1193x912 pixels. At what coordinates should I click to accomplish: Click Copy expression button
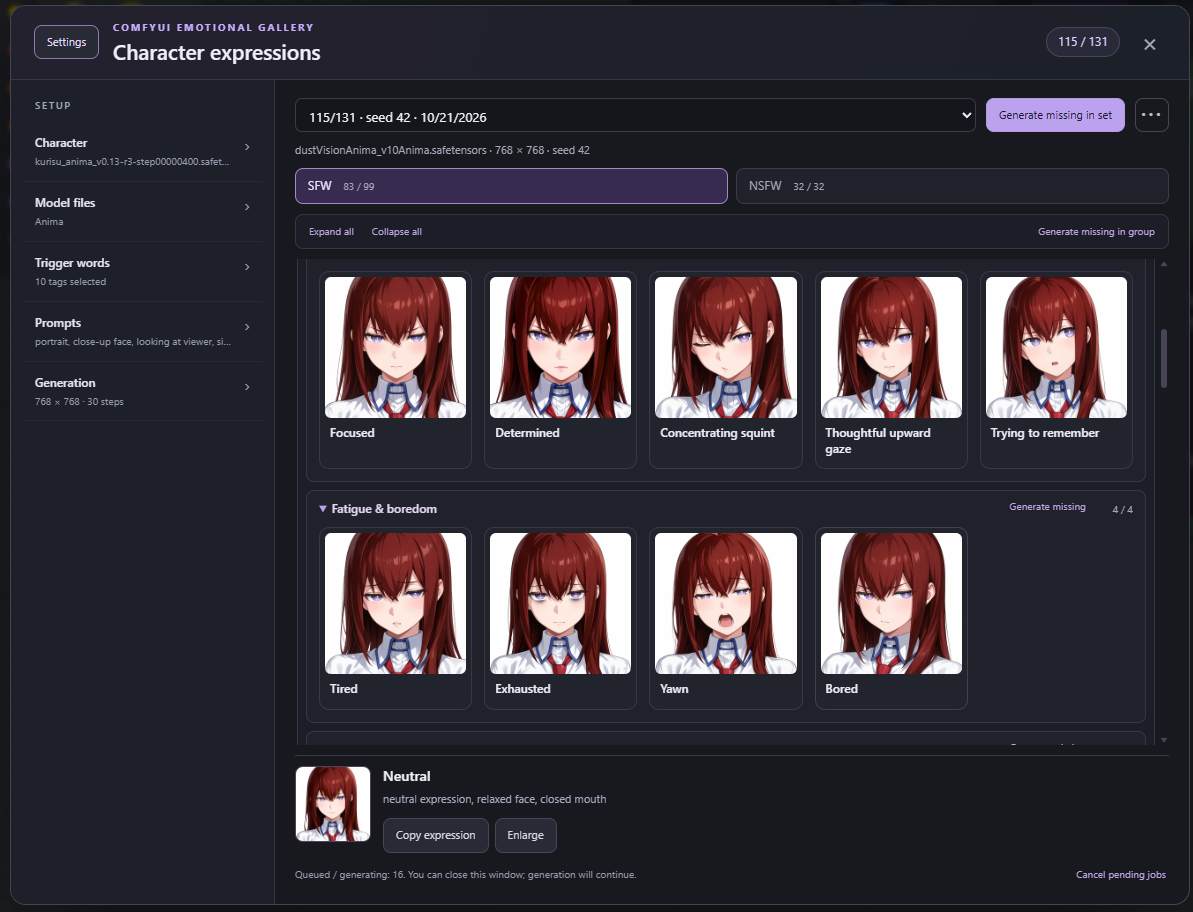[x=435, y=835]
